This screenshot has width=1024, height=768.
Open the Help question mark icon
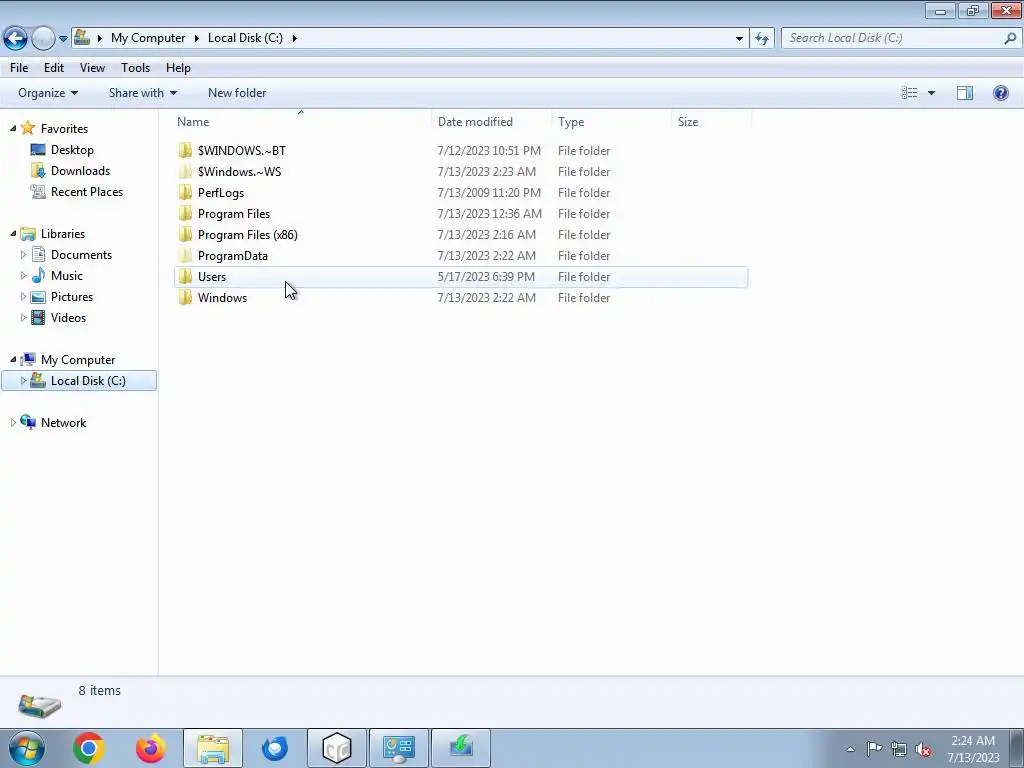[1000, 93]
